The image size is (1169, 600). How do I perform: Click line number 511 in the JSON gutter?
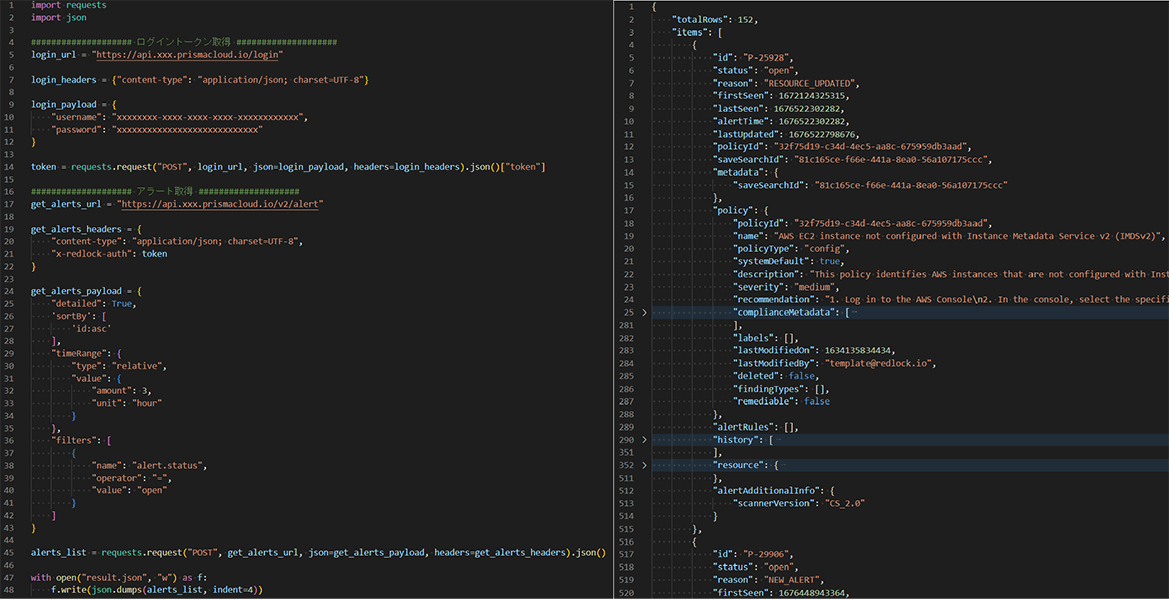(625, 478)
